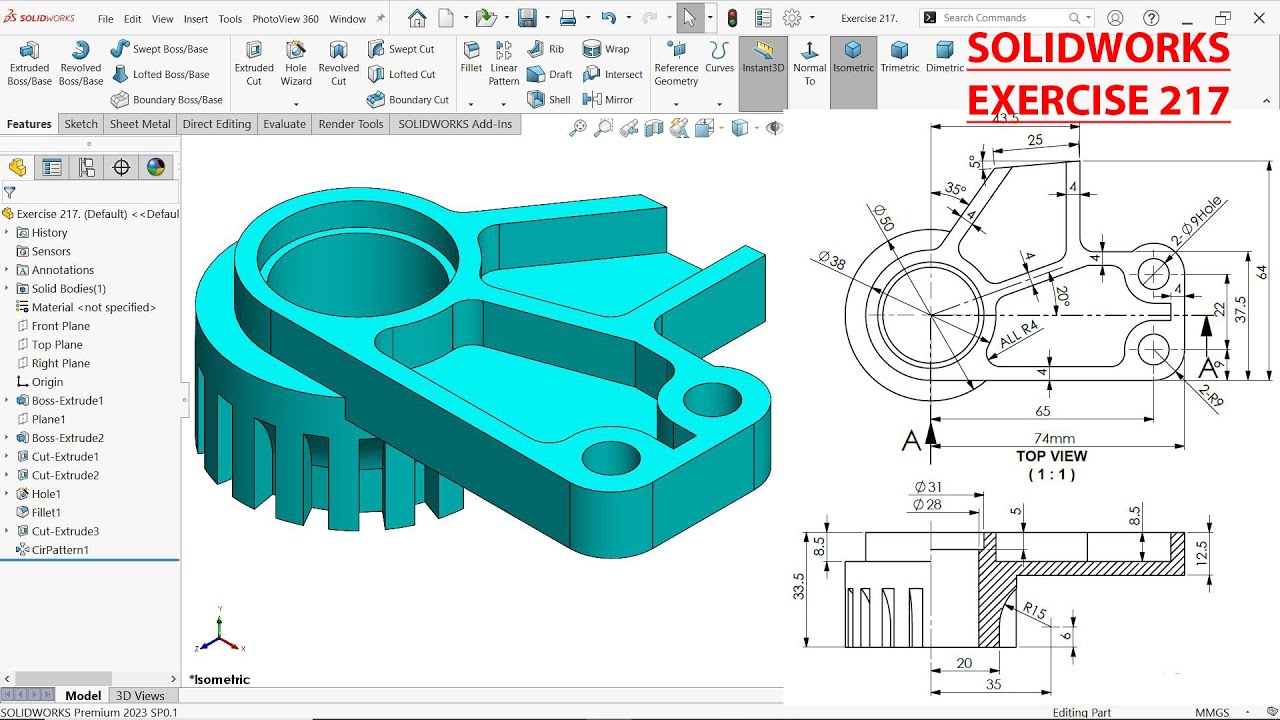Select the Fillet tool
The image size is (1280, 720).
[471, 56]
